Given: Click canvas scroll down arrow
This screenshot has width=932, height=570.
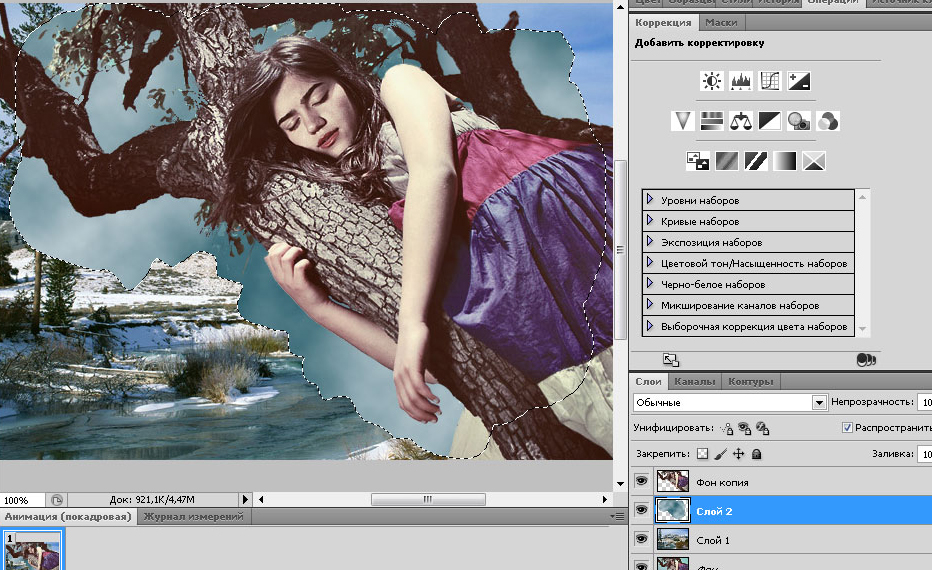Looking at the screenshot, I should coord(620,483).
